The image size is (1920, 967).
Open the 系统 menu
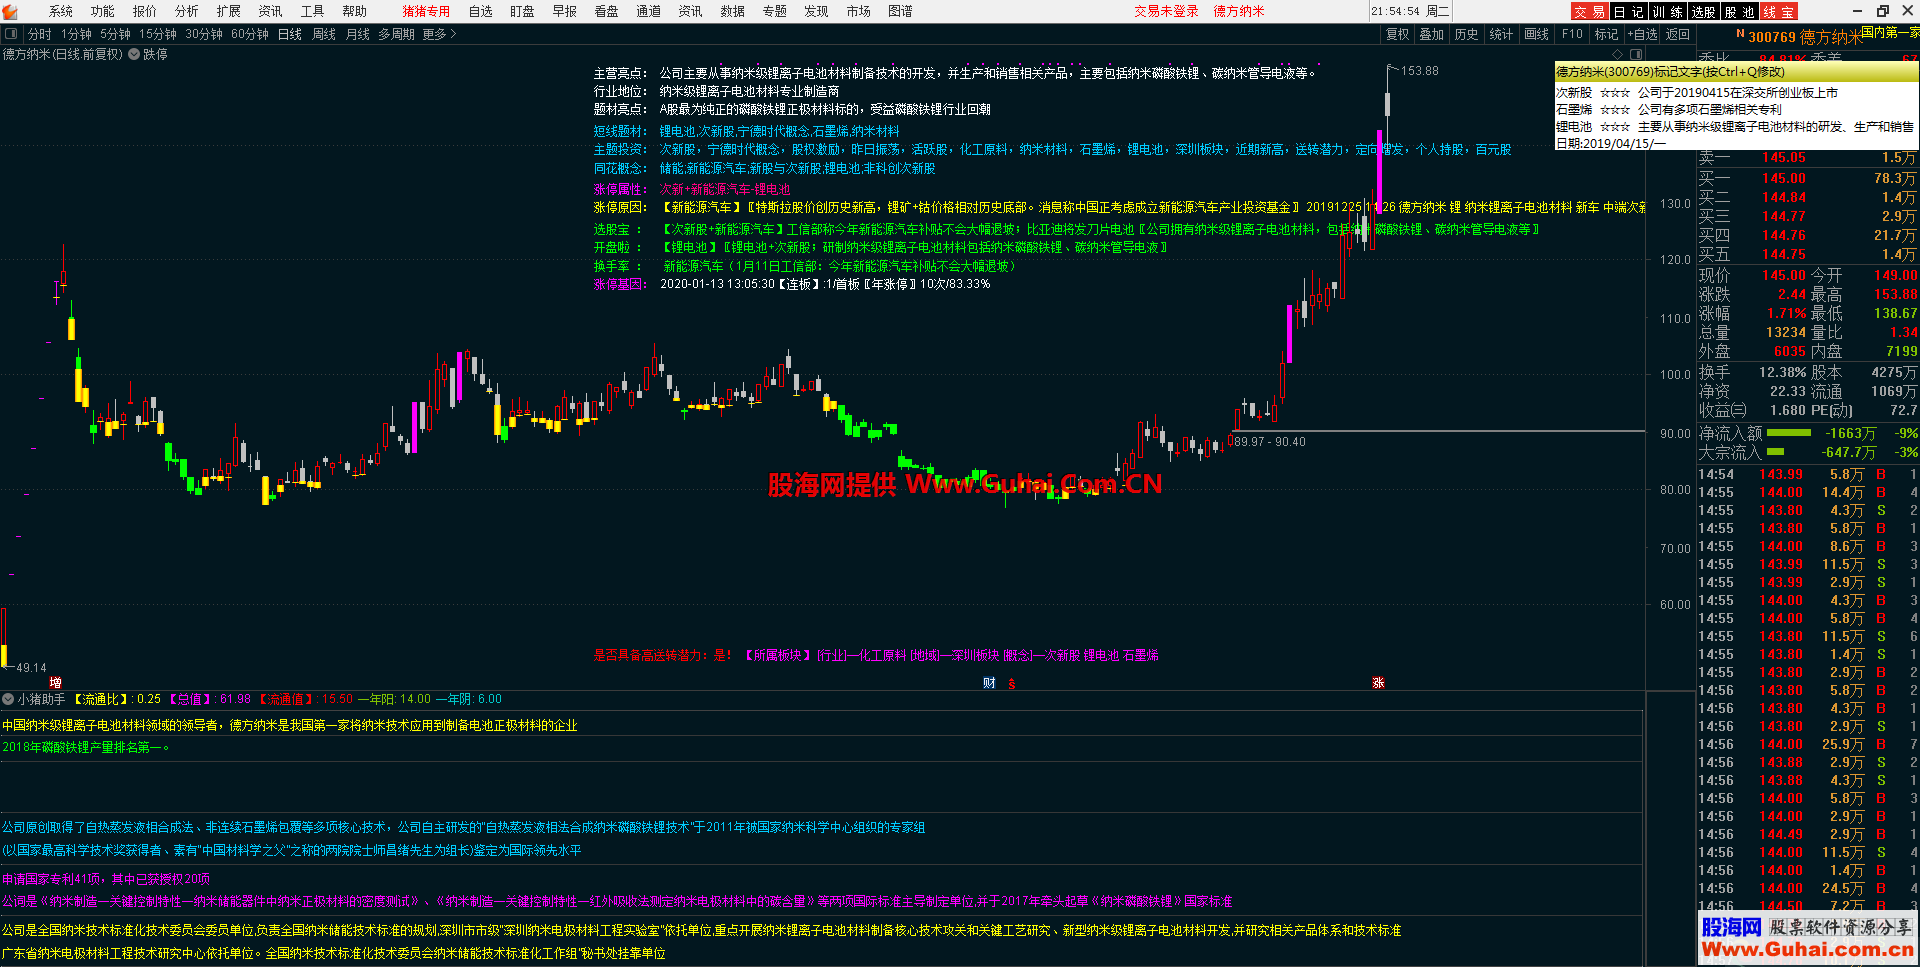tap(61, 11)
